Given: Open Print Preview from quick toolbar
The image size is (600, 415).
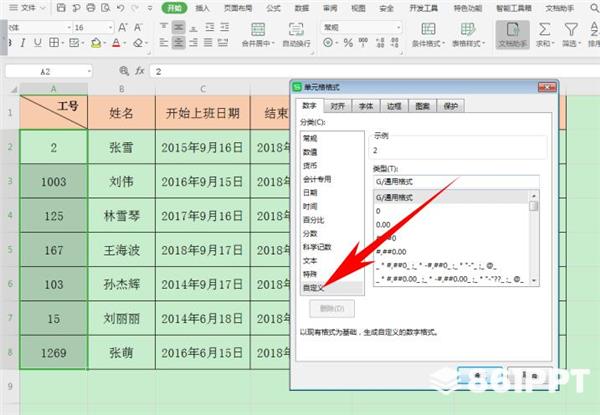Looking at the screenshot, I should point(106,8).
